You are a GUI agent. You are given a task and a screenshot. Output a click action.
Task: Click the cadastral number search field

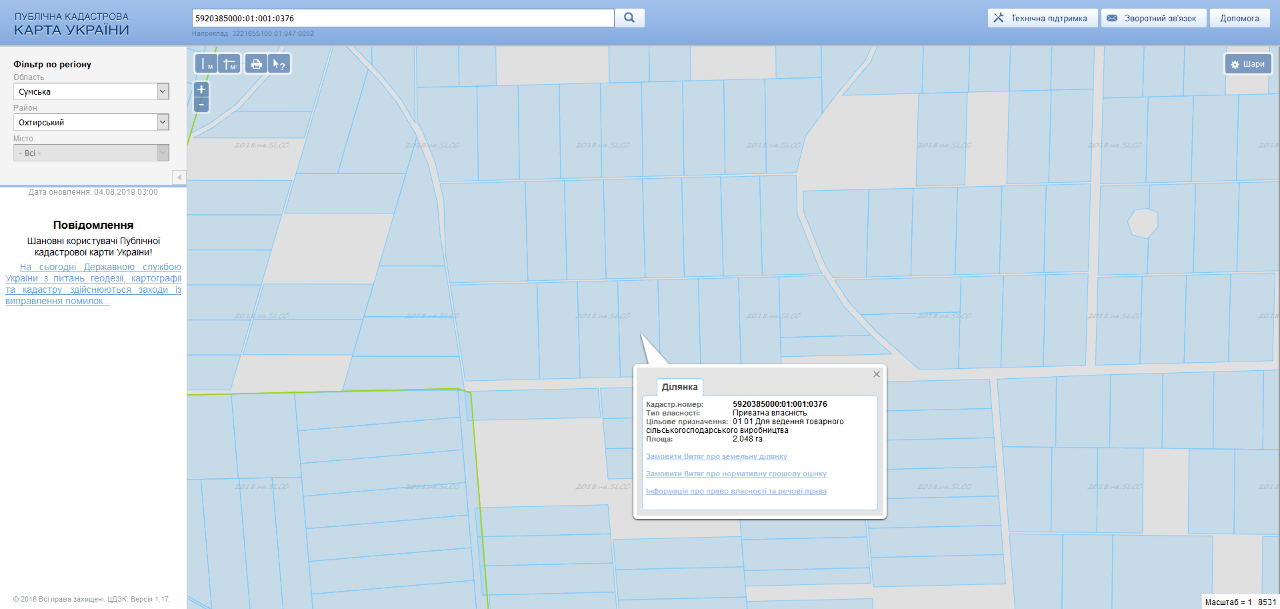click(x=402, y=18)
